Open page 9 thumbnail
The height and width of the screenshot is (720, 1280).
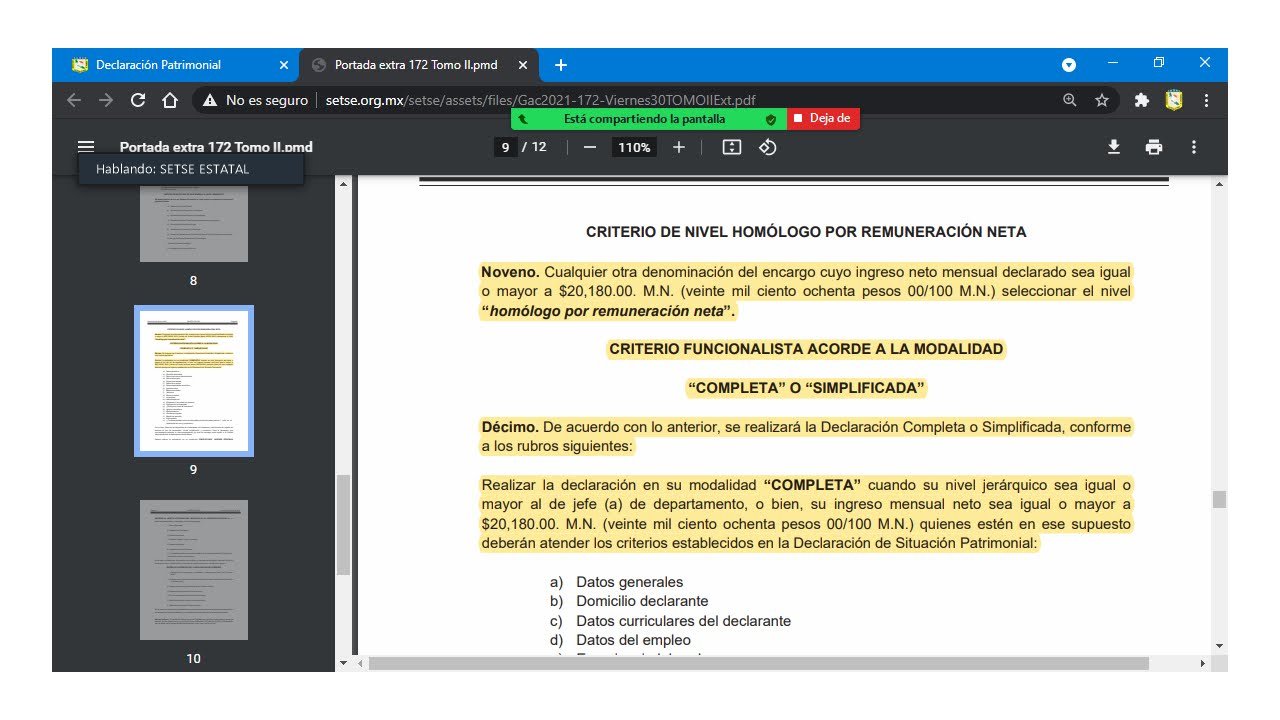coord(194,381)
